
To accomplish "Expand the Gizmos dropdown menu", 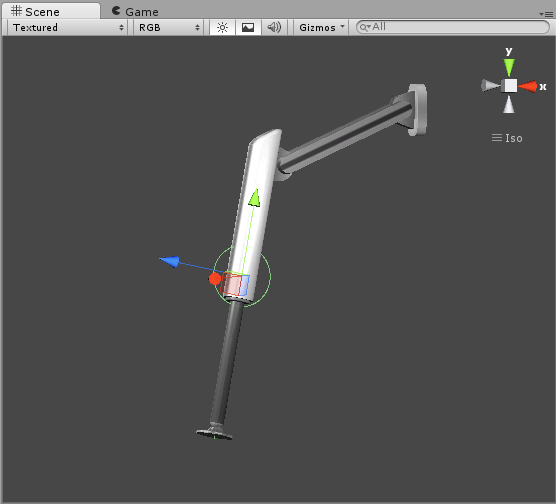I will 321,27.
